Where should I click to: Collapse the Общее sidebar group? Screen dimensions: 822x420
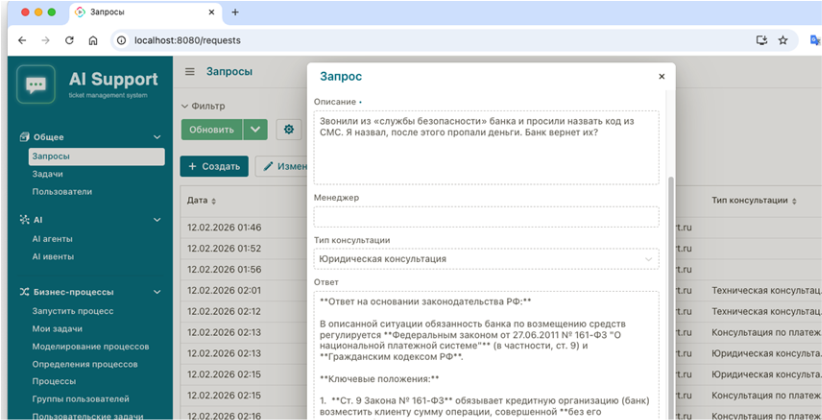click(157, 137)
